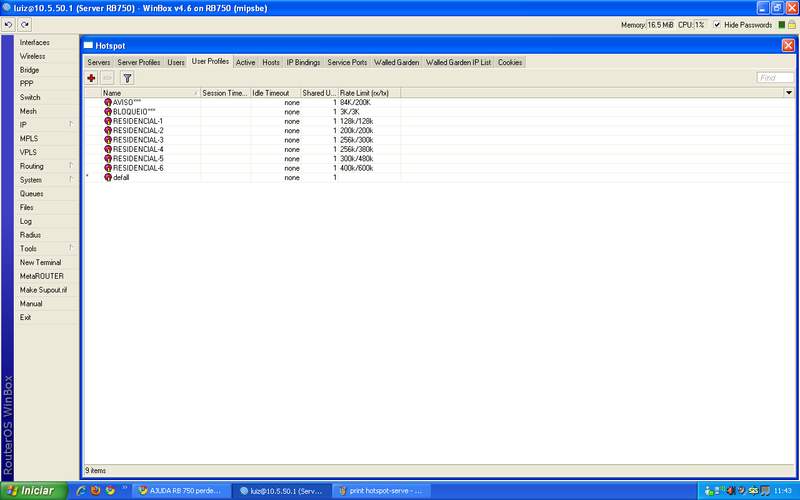Open Firefox from the quick launch

[95, 491]
